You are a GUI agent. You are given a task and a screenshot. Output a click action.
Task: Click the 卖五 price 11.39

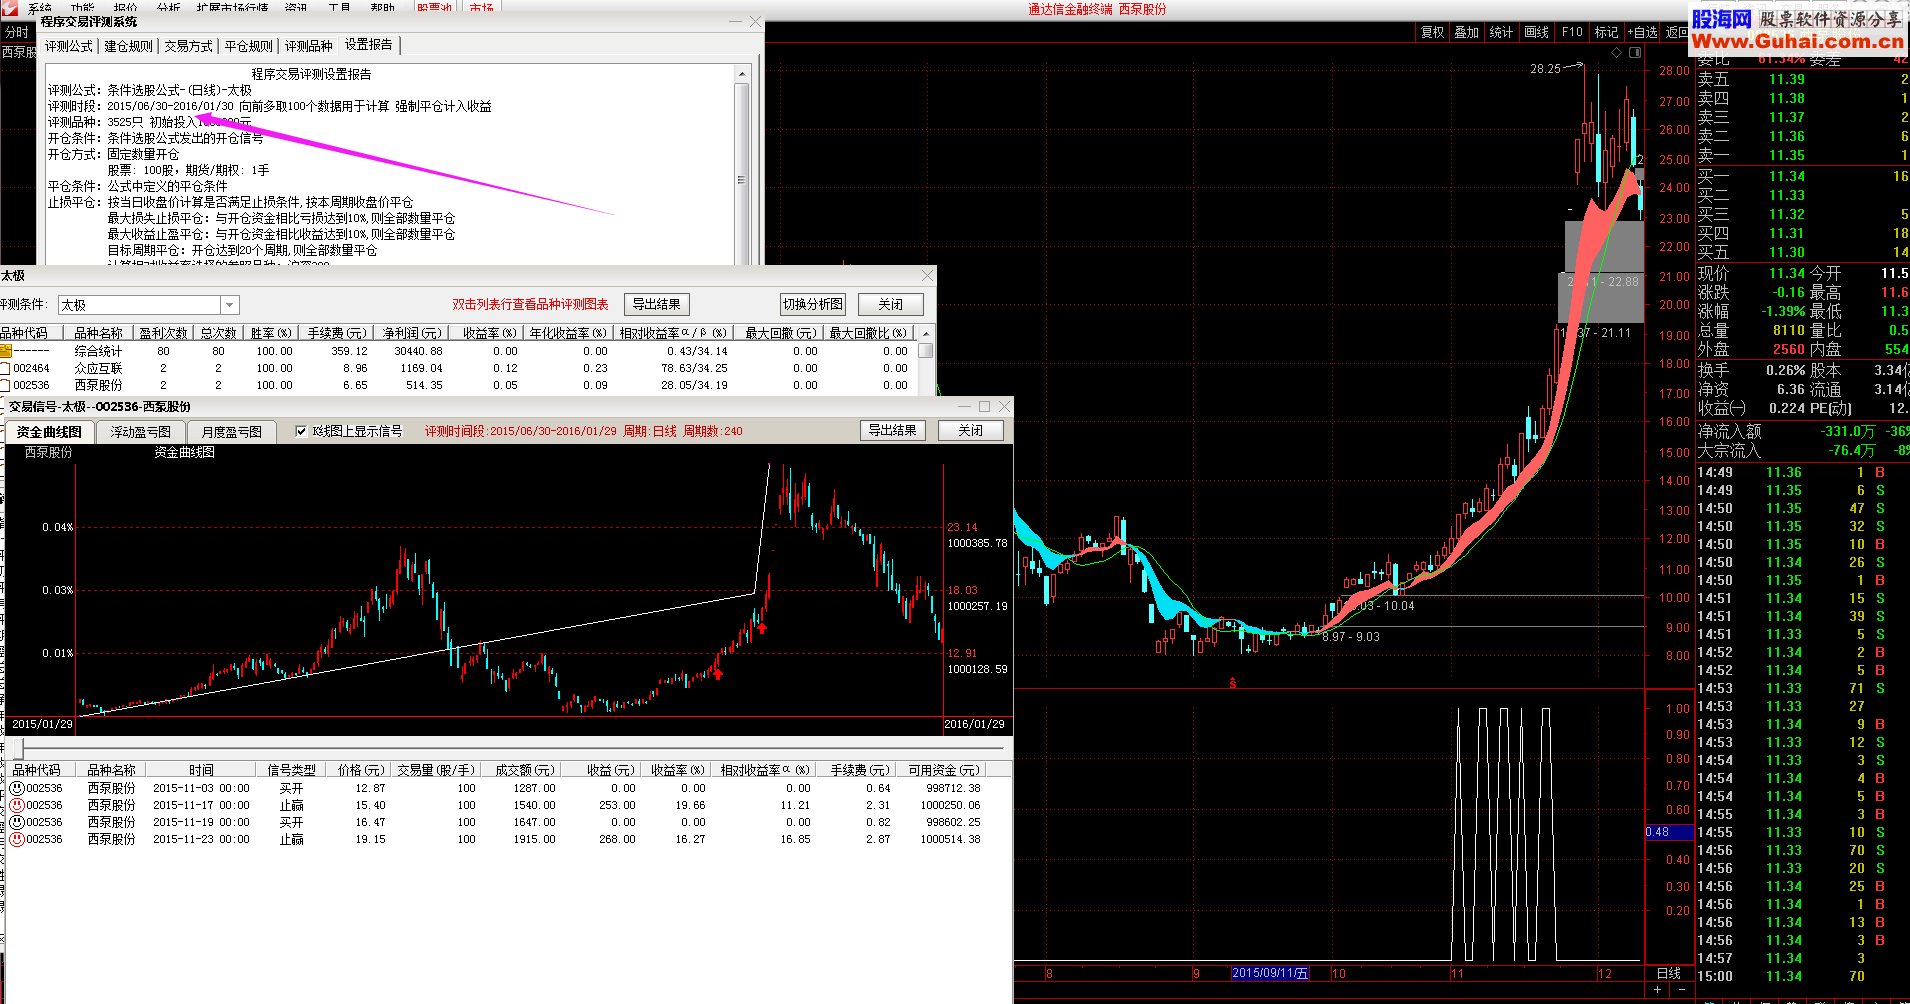click(1786, 79)
